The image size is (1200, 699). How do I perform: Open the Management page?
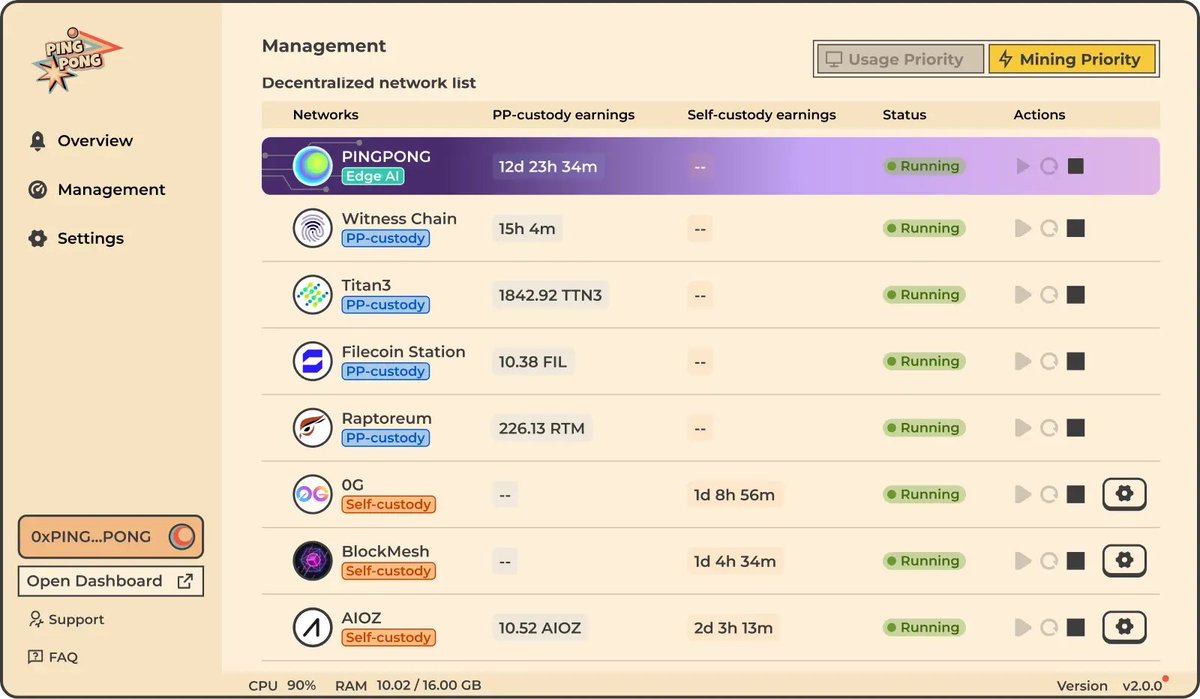pyautogui.click(x=97, y=190)
